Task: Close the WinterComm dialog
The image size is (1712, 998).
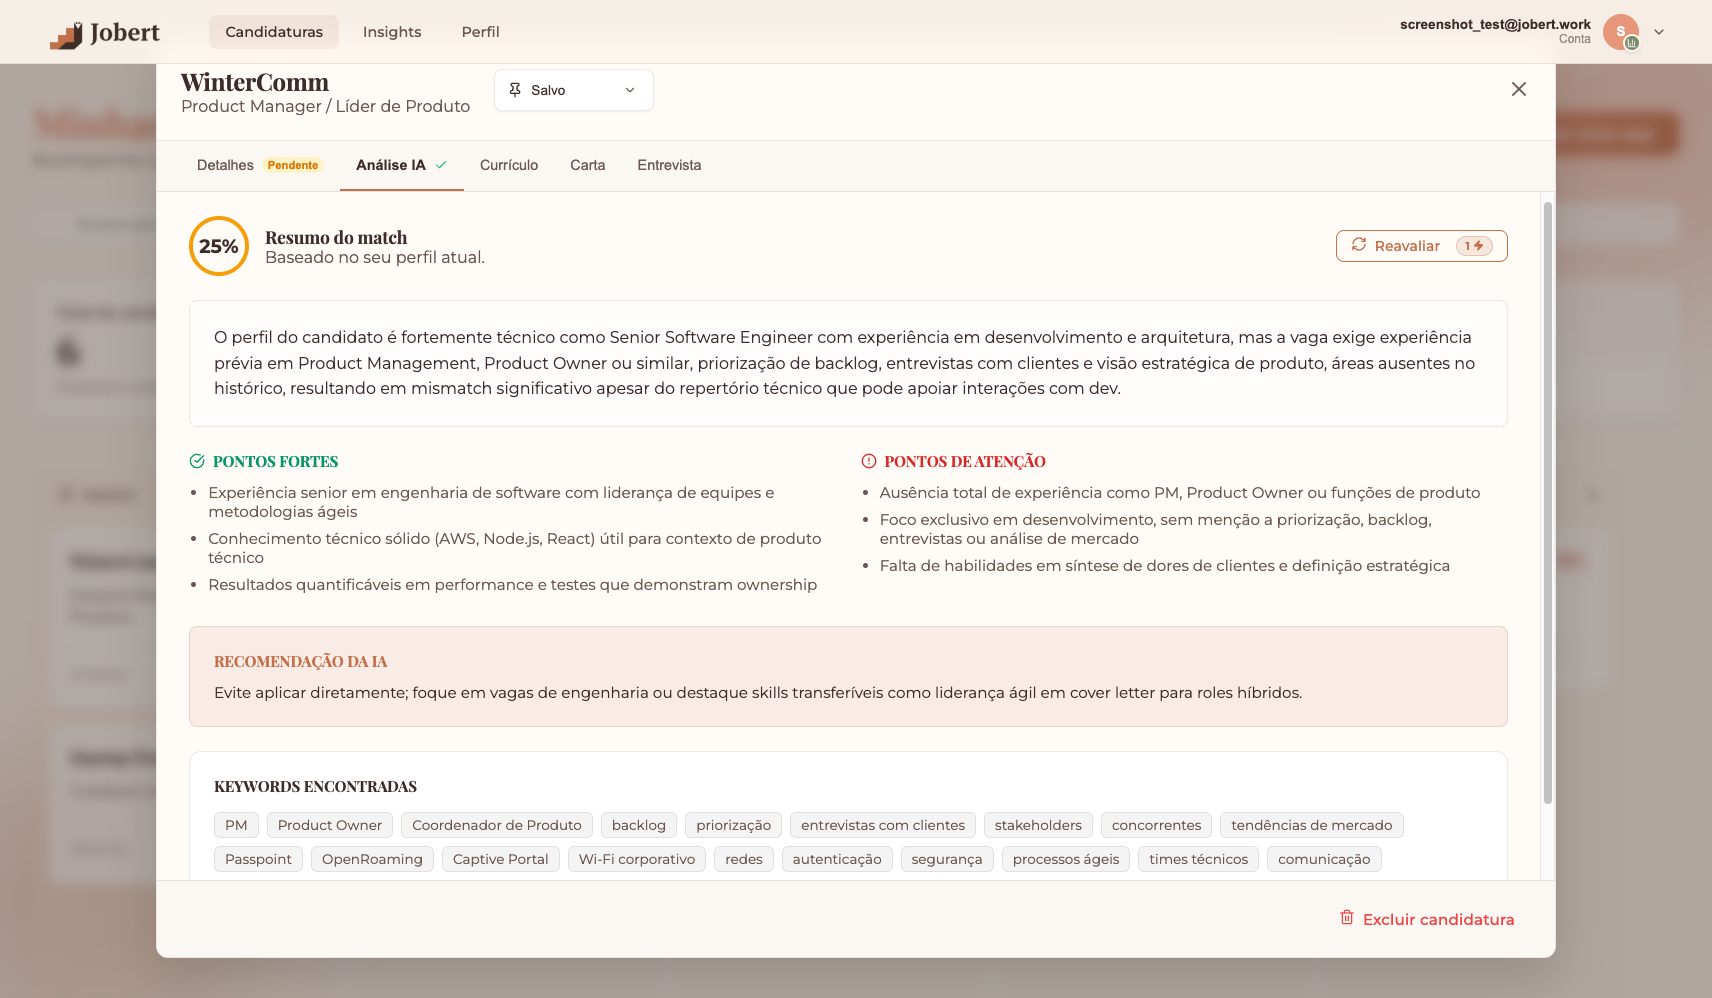Action: (x=1519, y=89)
